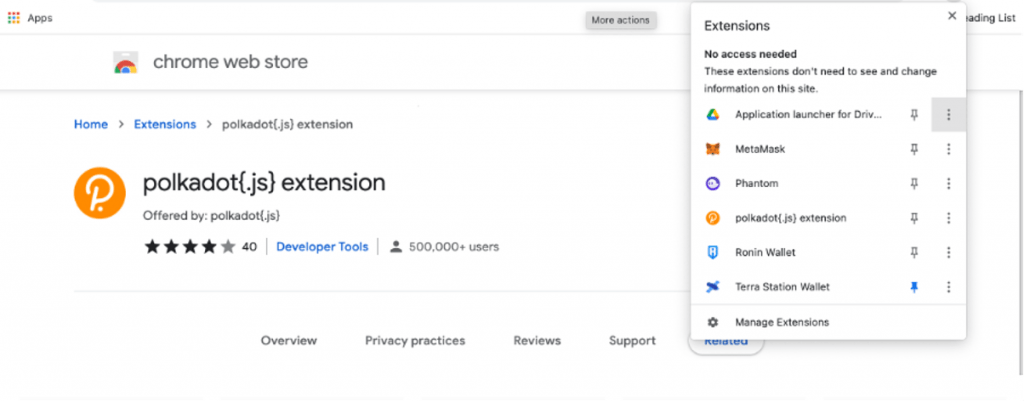Unpin Terra Station Wallet from toolbar

pyautogui.click(x=913, y=287)
